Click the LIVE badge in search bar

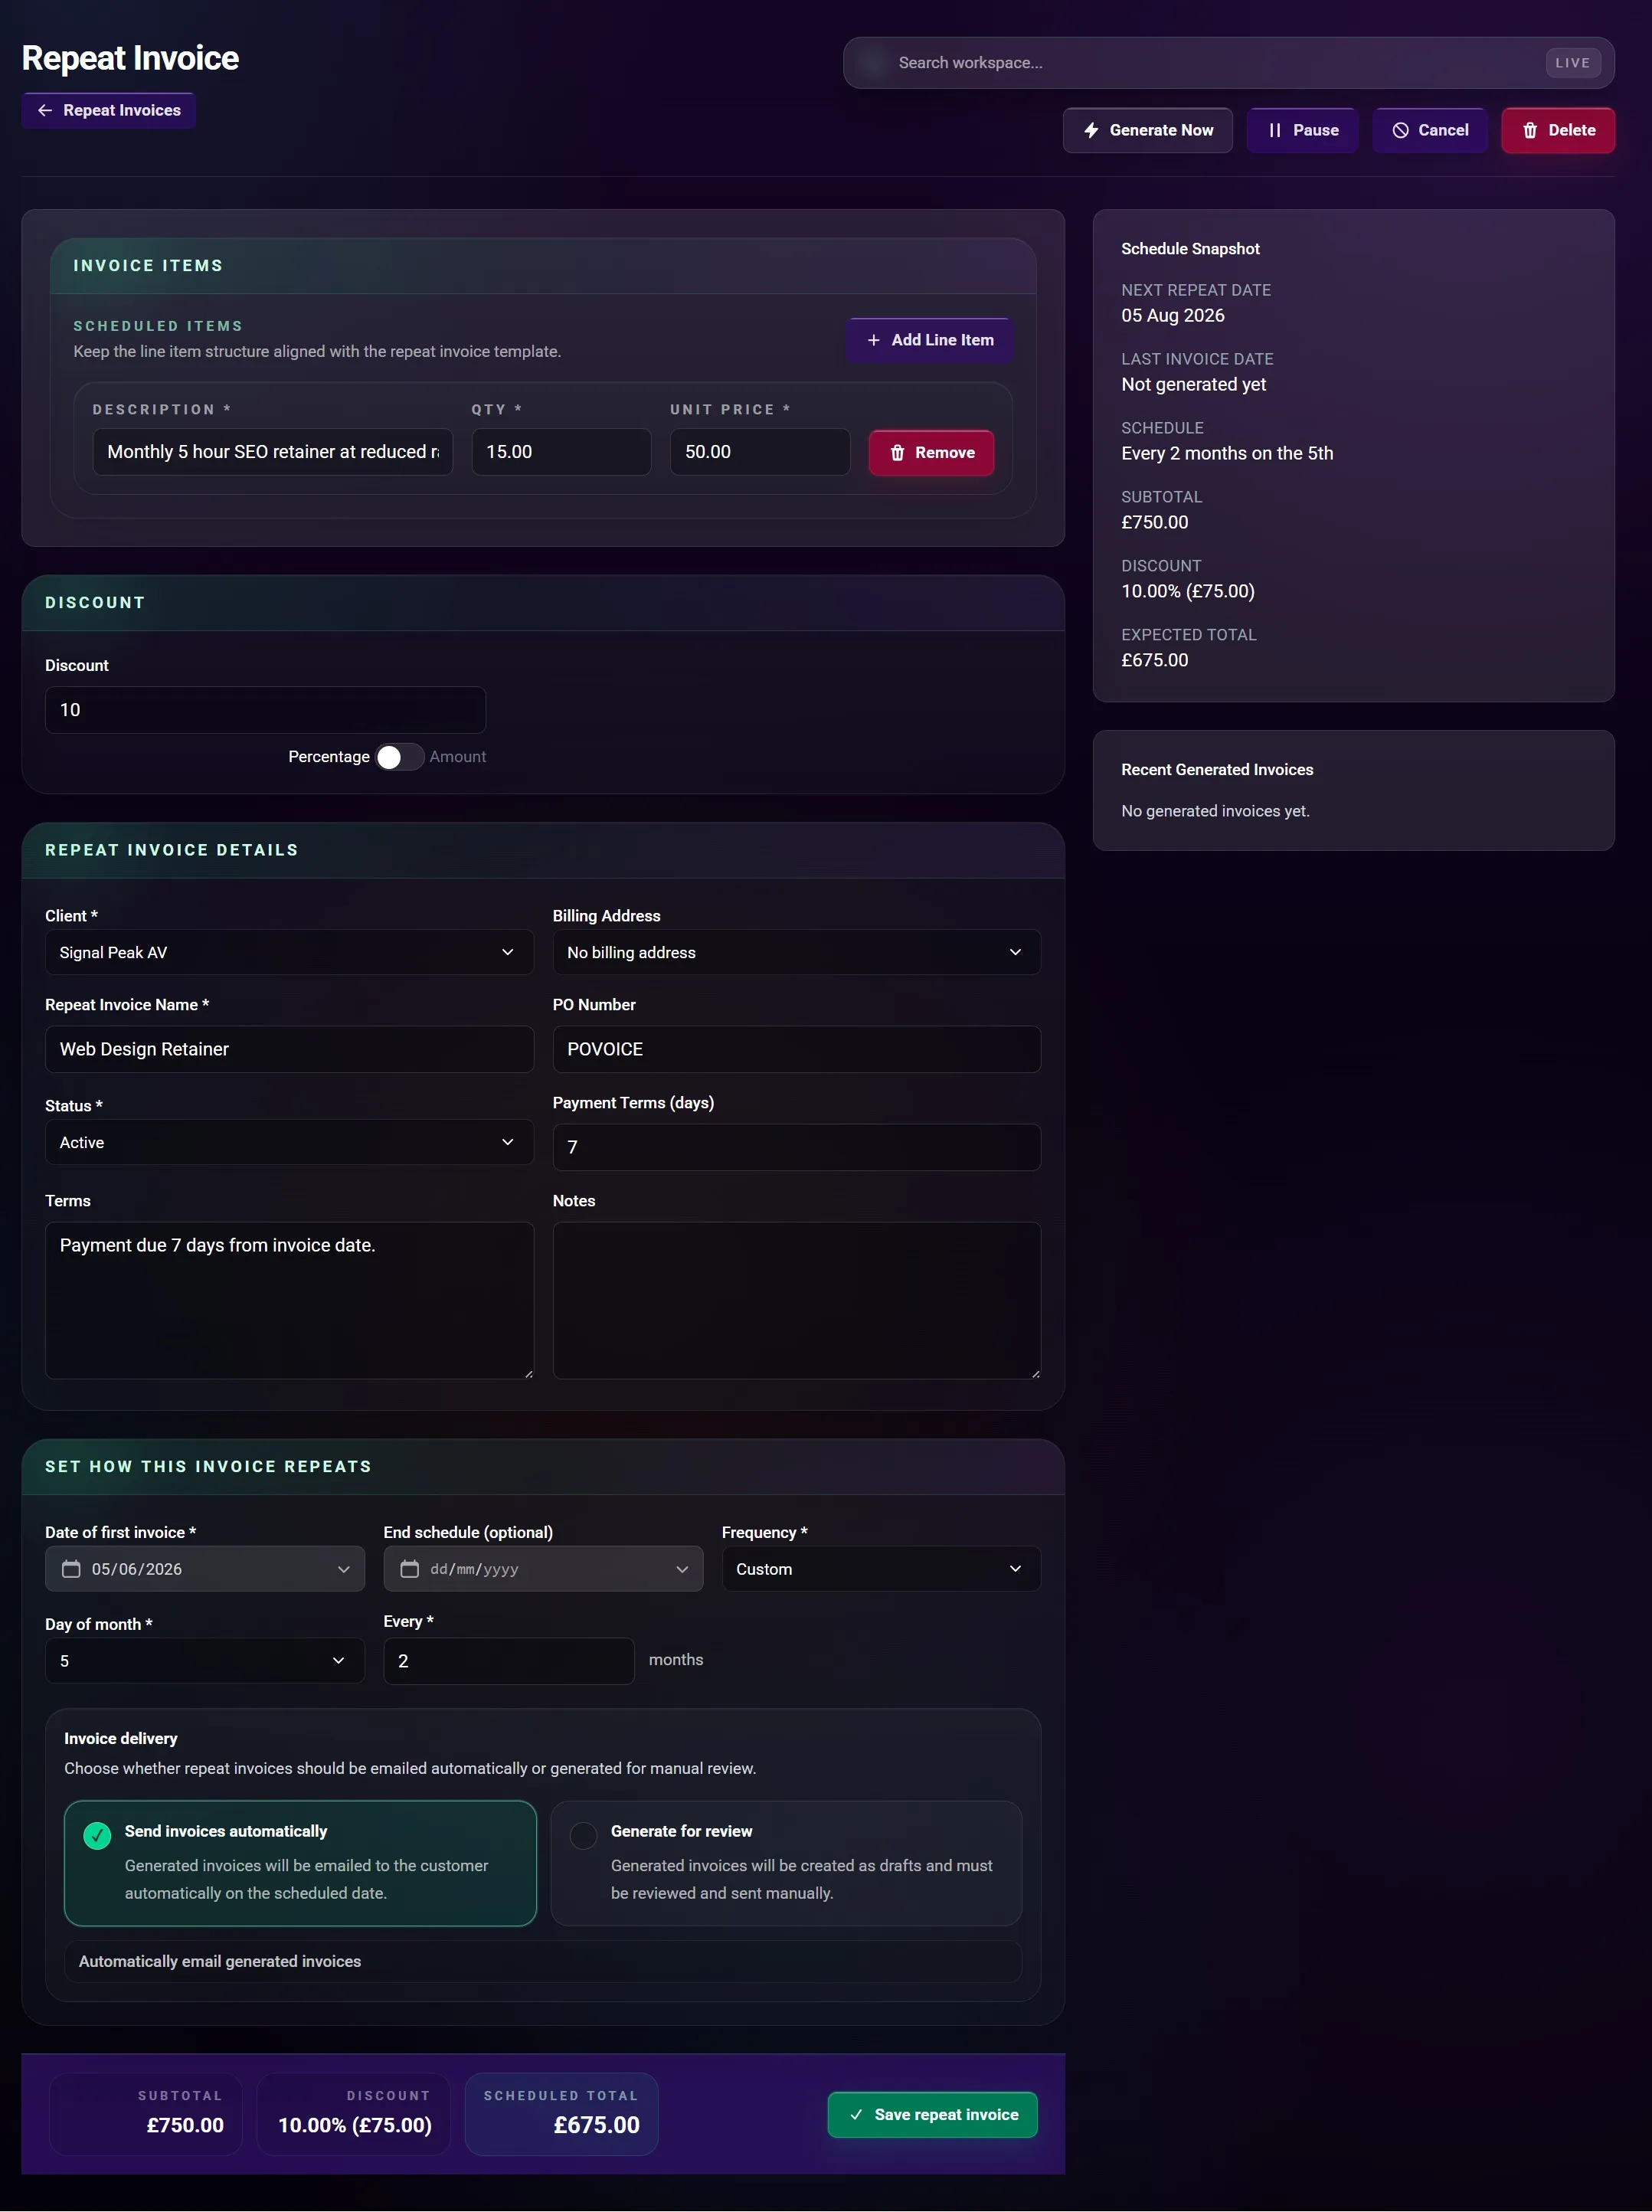[x=1572, y=63]
